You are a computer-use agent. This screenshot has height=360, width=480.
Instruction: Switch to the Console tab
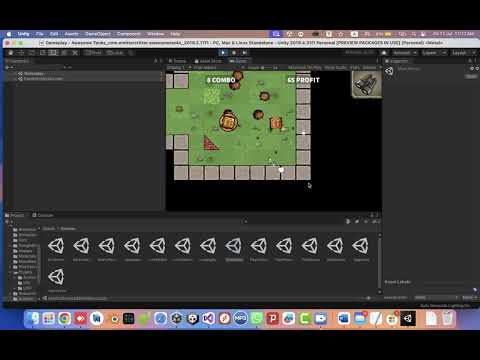pos(43,215)
